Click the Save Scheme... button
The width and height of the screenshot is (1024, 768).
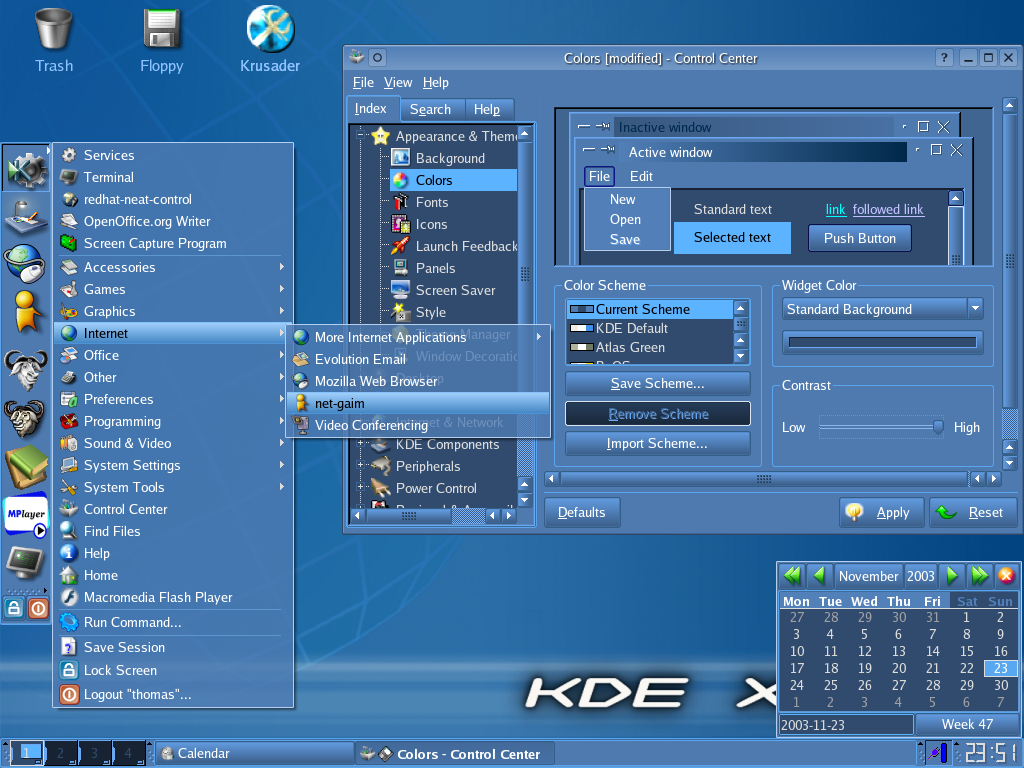[658, 383]
